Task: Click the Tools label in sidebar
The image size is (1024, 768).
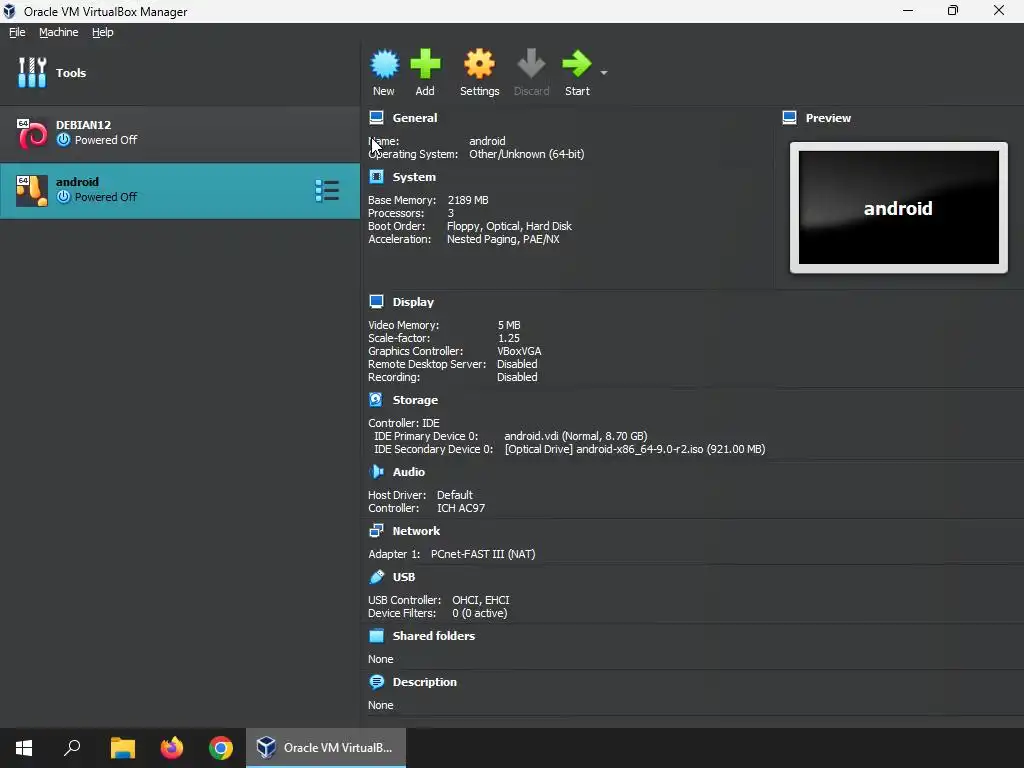Action: pyautogui.click(x=71, y=72)
